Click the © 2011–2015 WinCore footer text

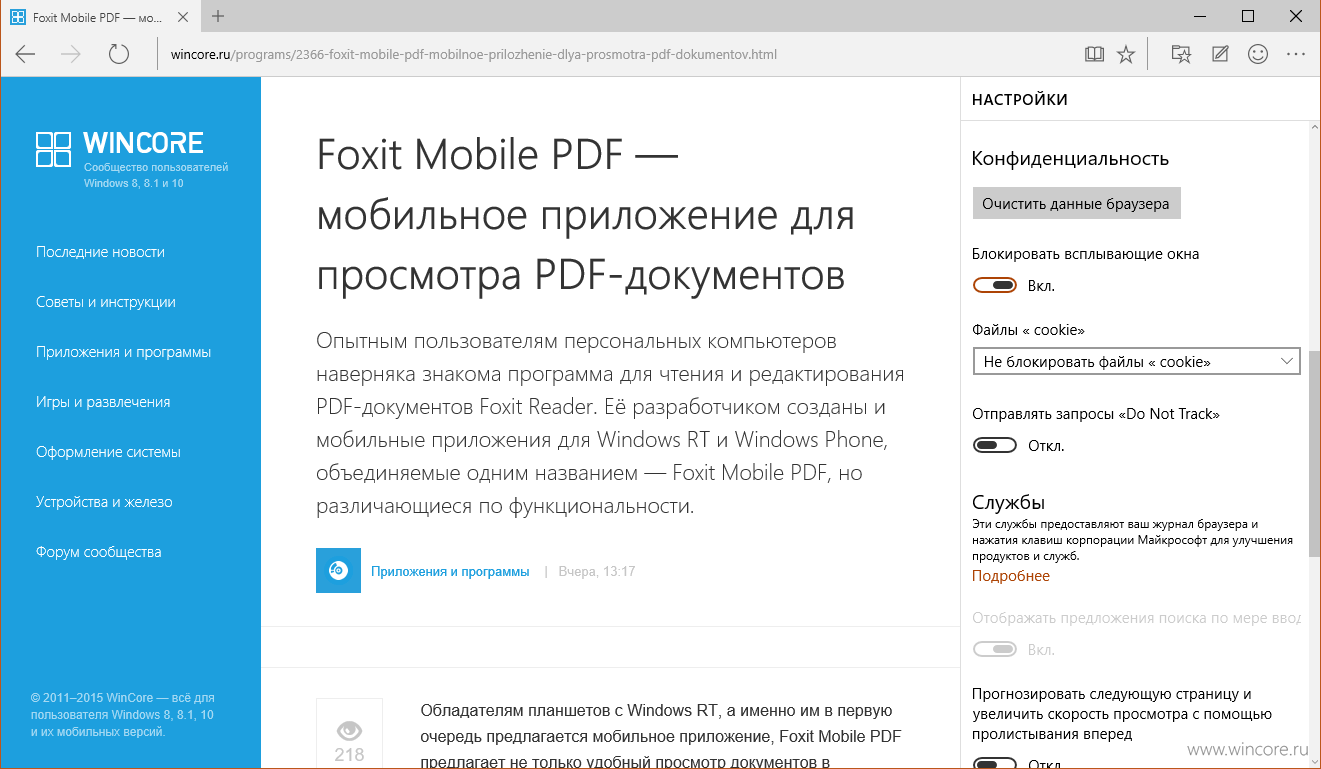coord(123,714)
